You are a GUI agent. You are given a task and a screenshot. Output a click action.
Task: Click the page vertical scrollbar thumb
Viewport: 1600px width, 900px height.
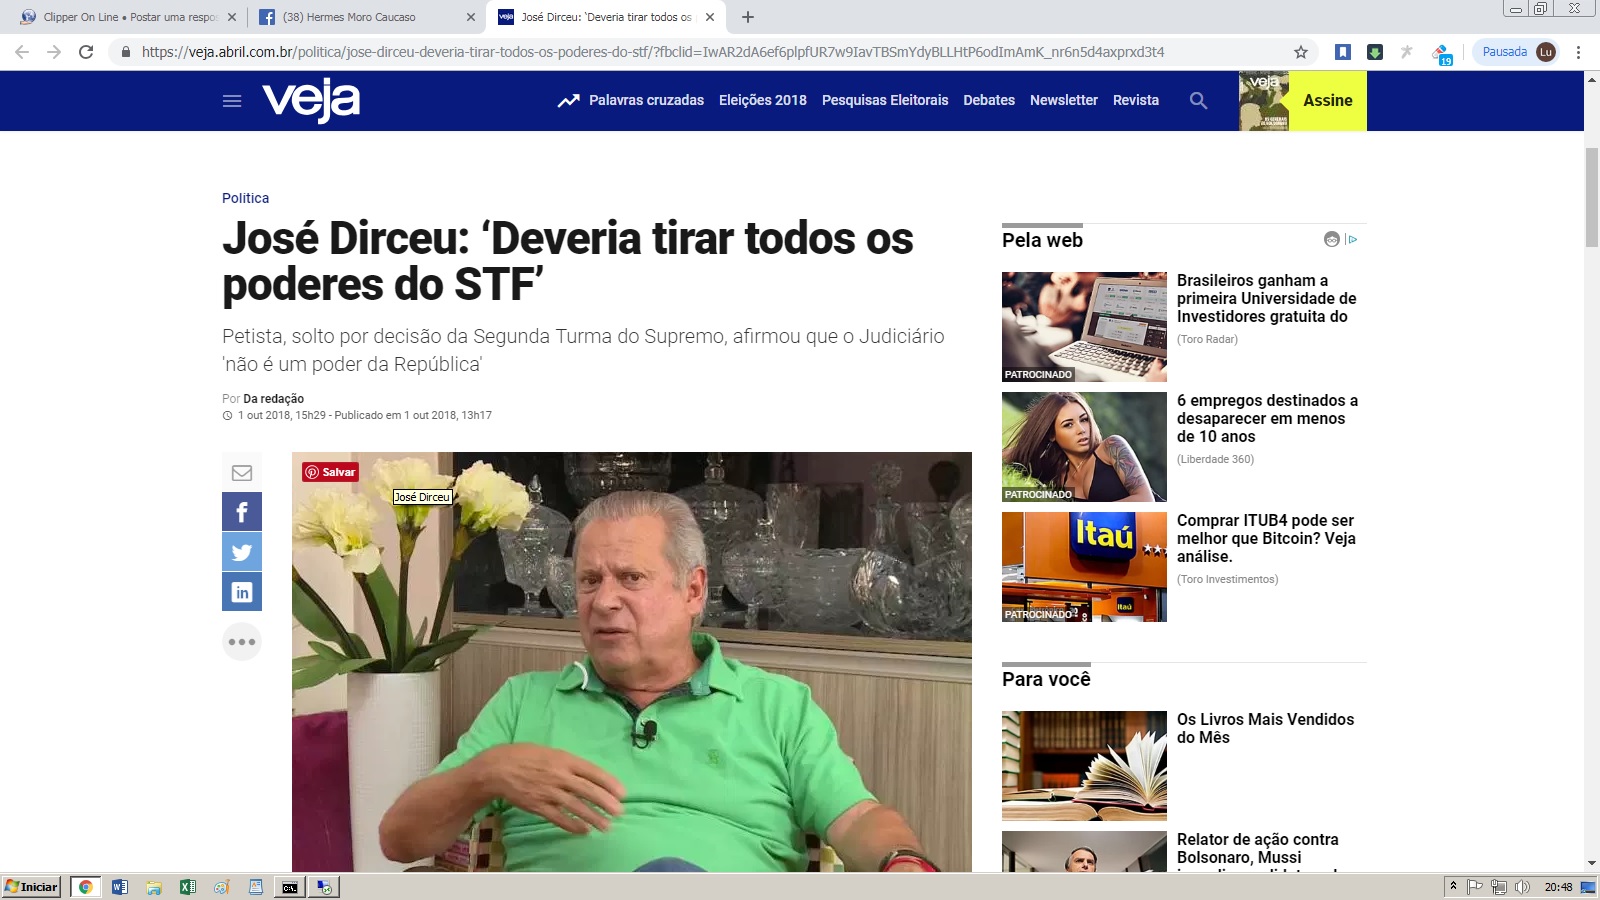[1592, 197]
